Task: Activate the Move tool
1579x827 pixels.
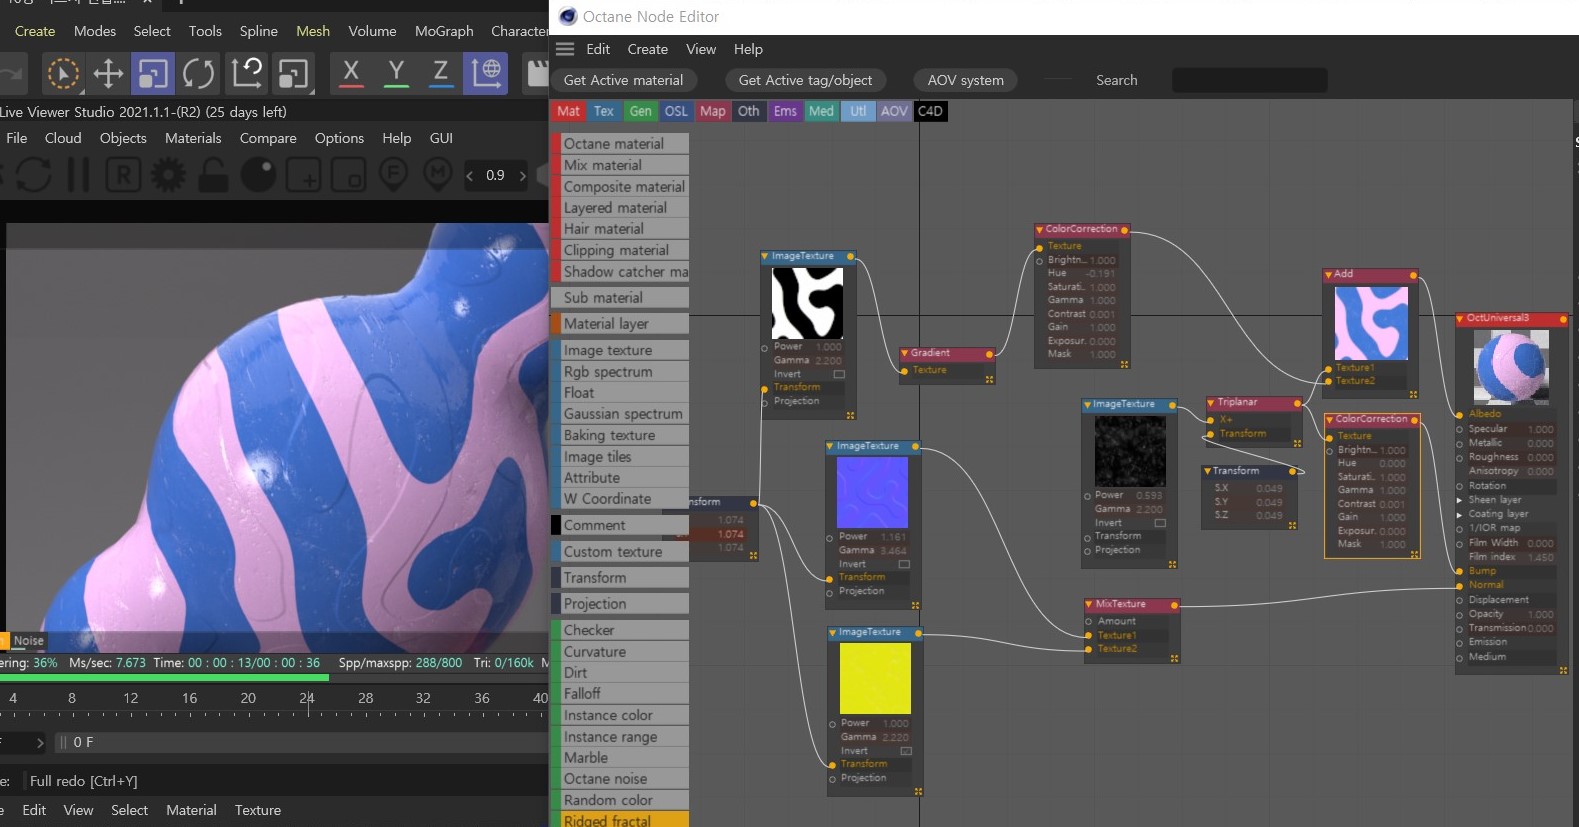Action: click(108, 73)
